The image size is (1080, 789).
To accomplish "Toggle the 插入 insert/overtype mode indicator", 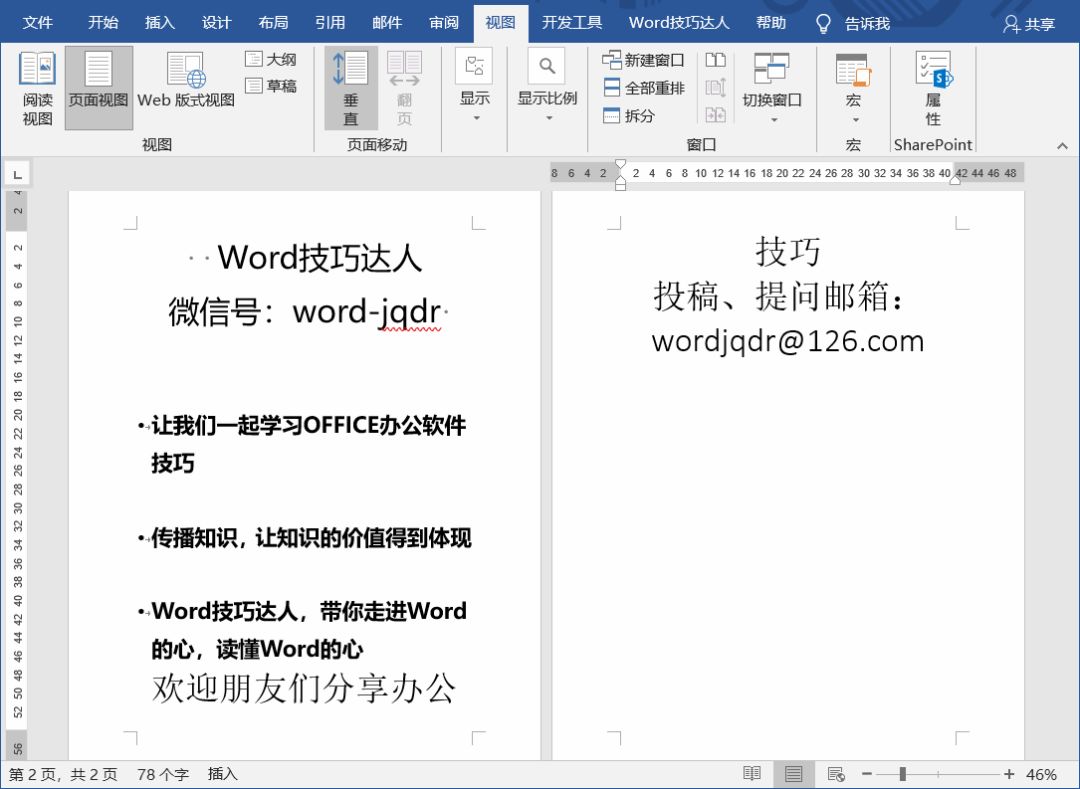I will tap(222, 775).
